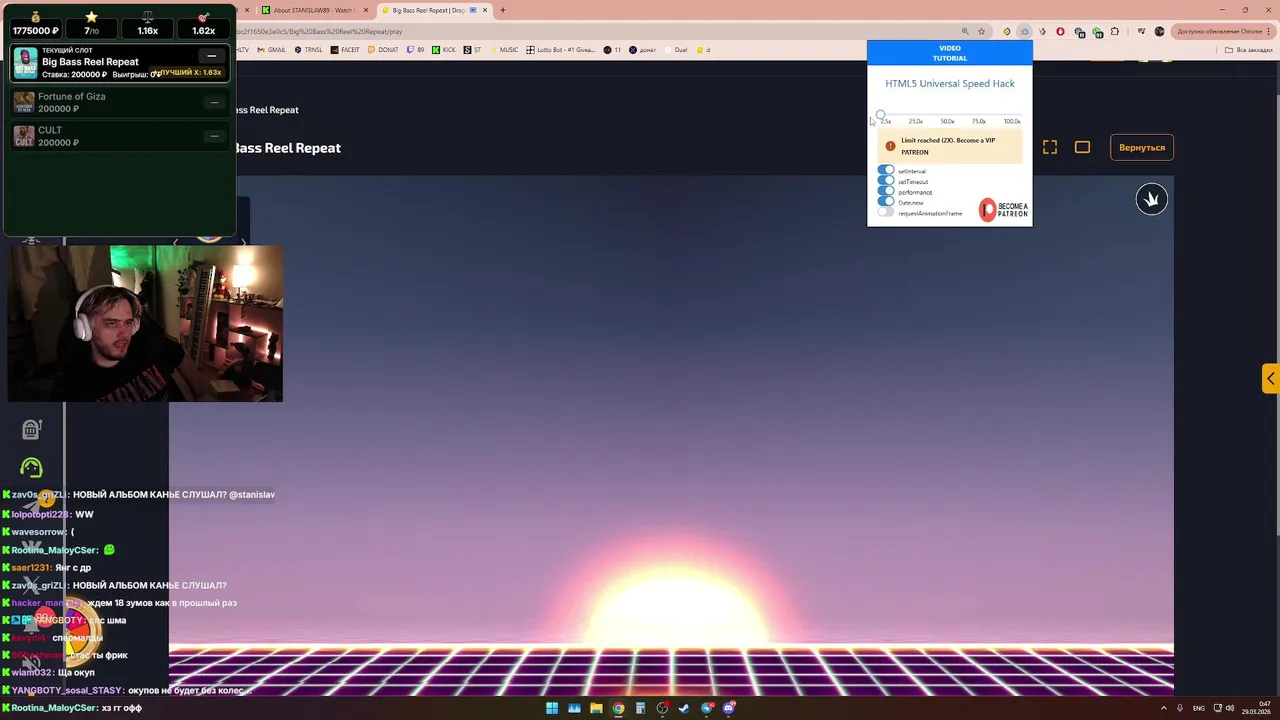Collapse the CULT slot entry
Screen dimensions: 1280x720
pyautogui.click(x=214, y=136)
